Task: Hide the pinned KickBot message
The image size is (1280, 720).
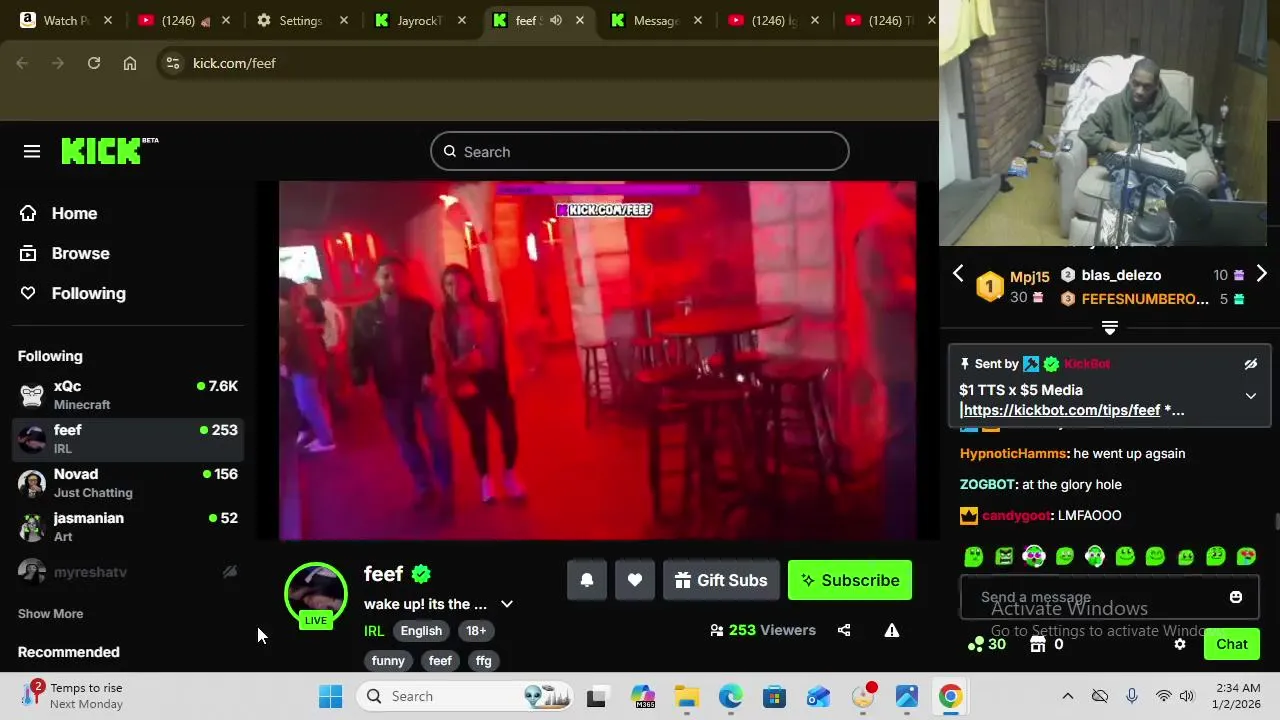Action: [1250, 364]
